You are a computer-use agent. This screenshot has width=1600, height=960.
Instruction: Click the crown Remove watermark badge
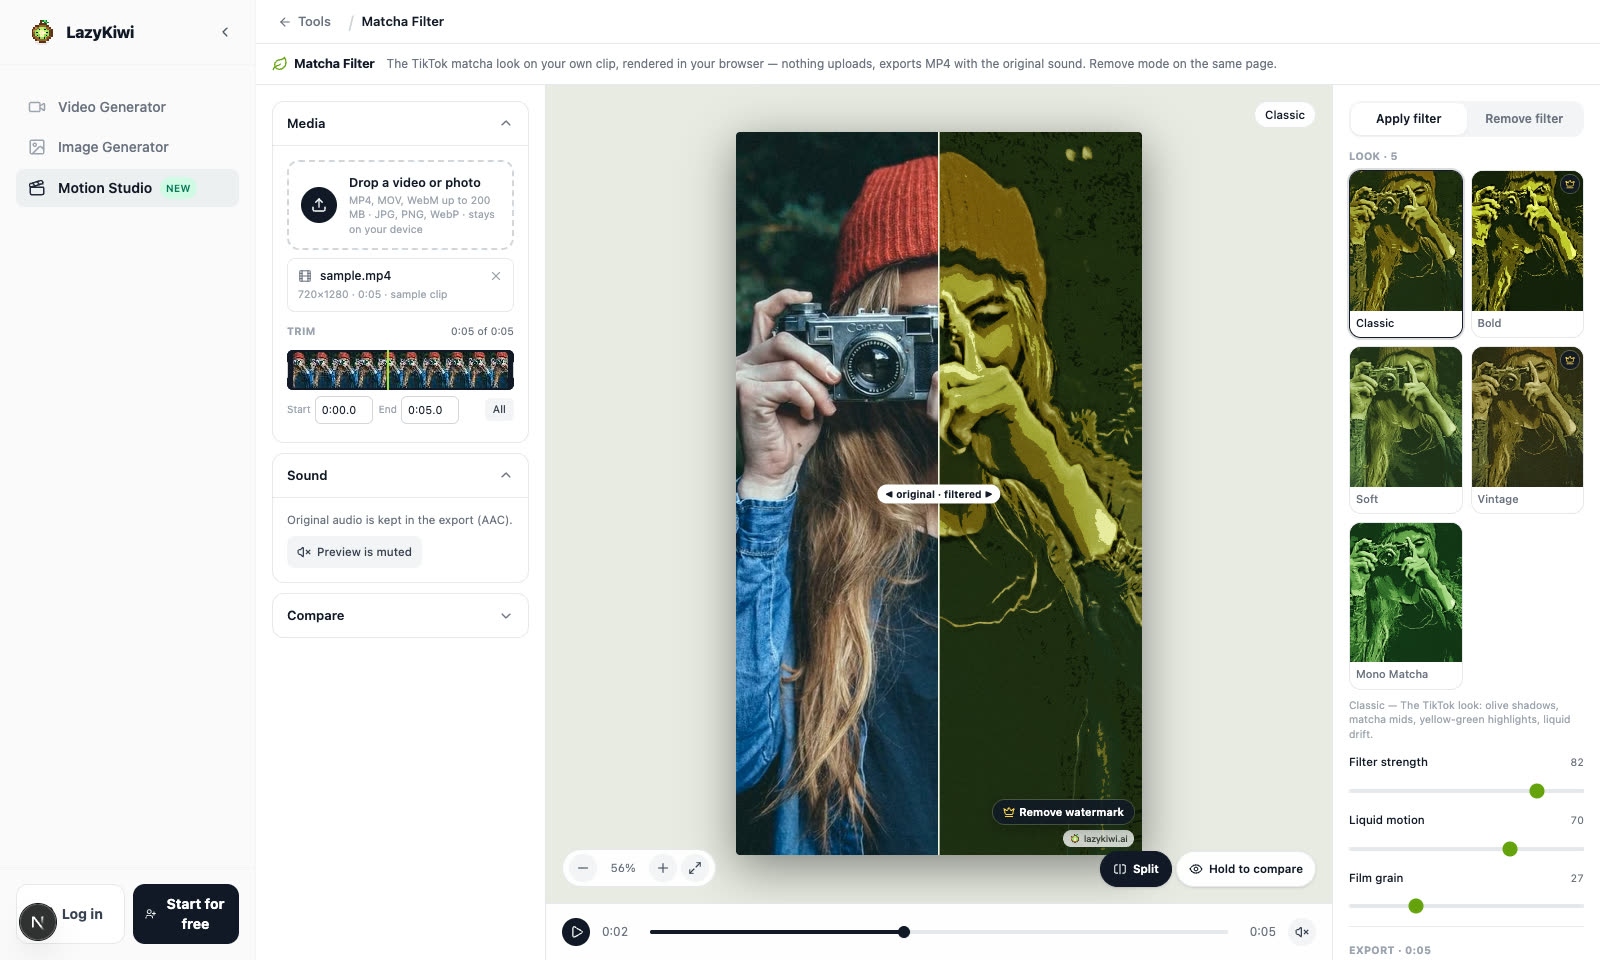click(x=1063, y=812)
